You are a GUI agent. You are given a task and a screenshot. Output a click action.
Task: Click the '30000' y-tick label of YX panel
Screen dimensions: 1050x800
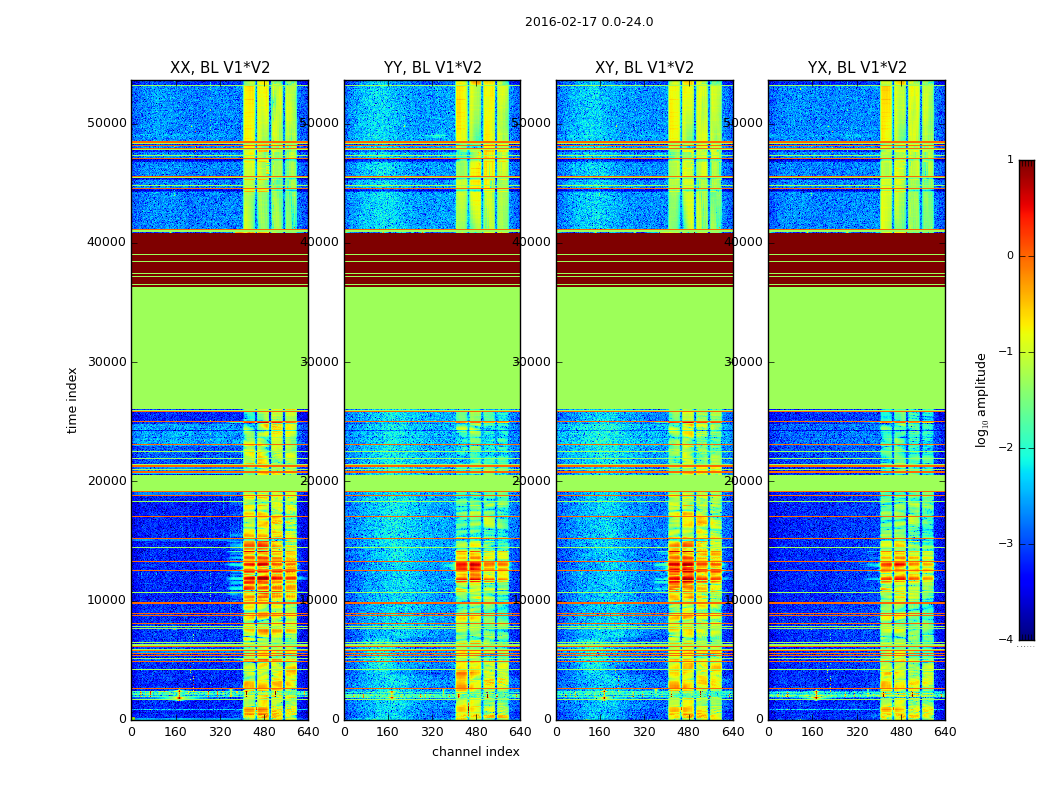745,362
